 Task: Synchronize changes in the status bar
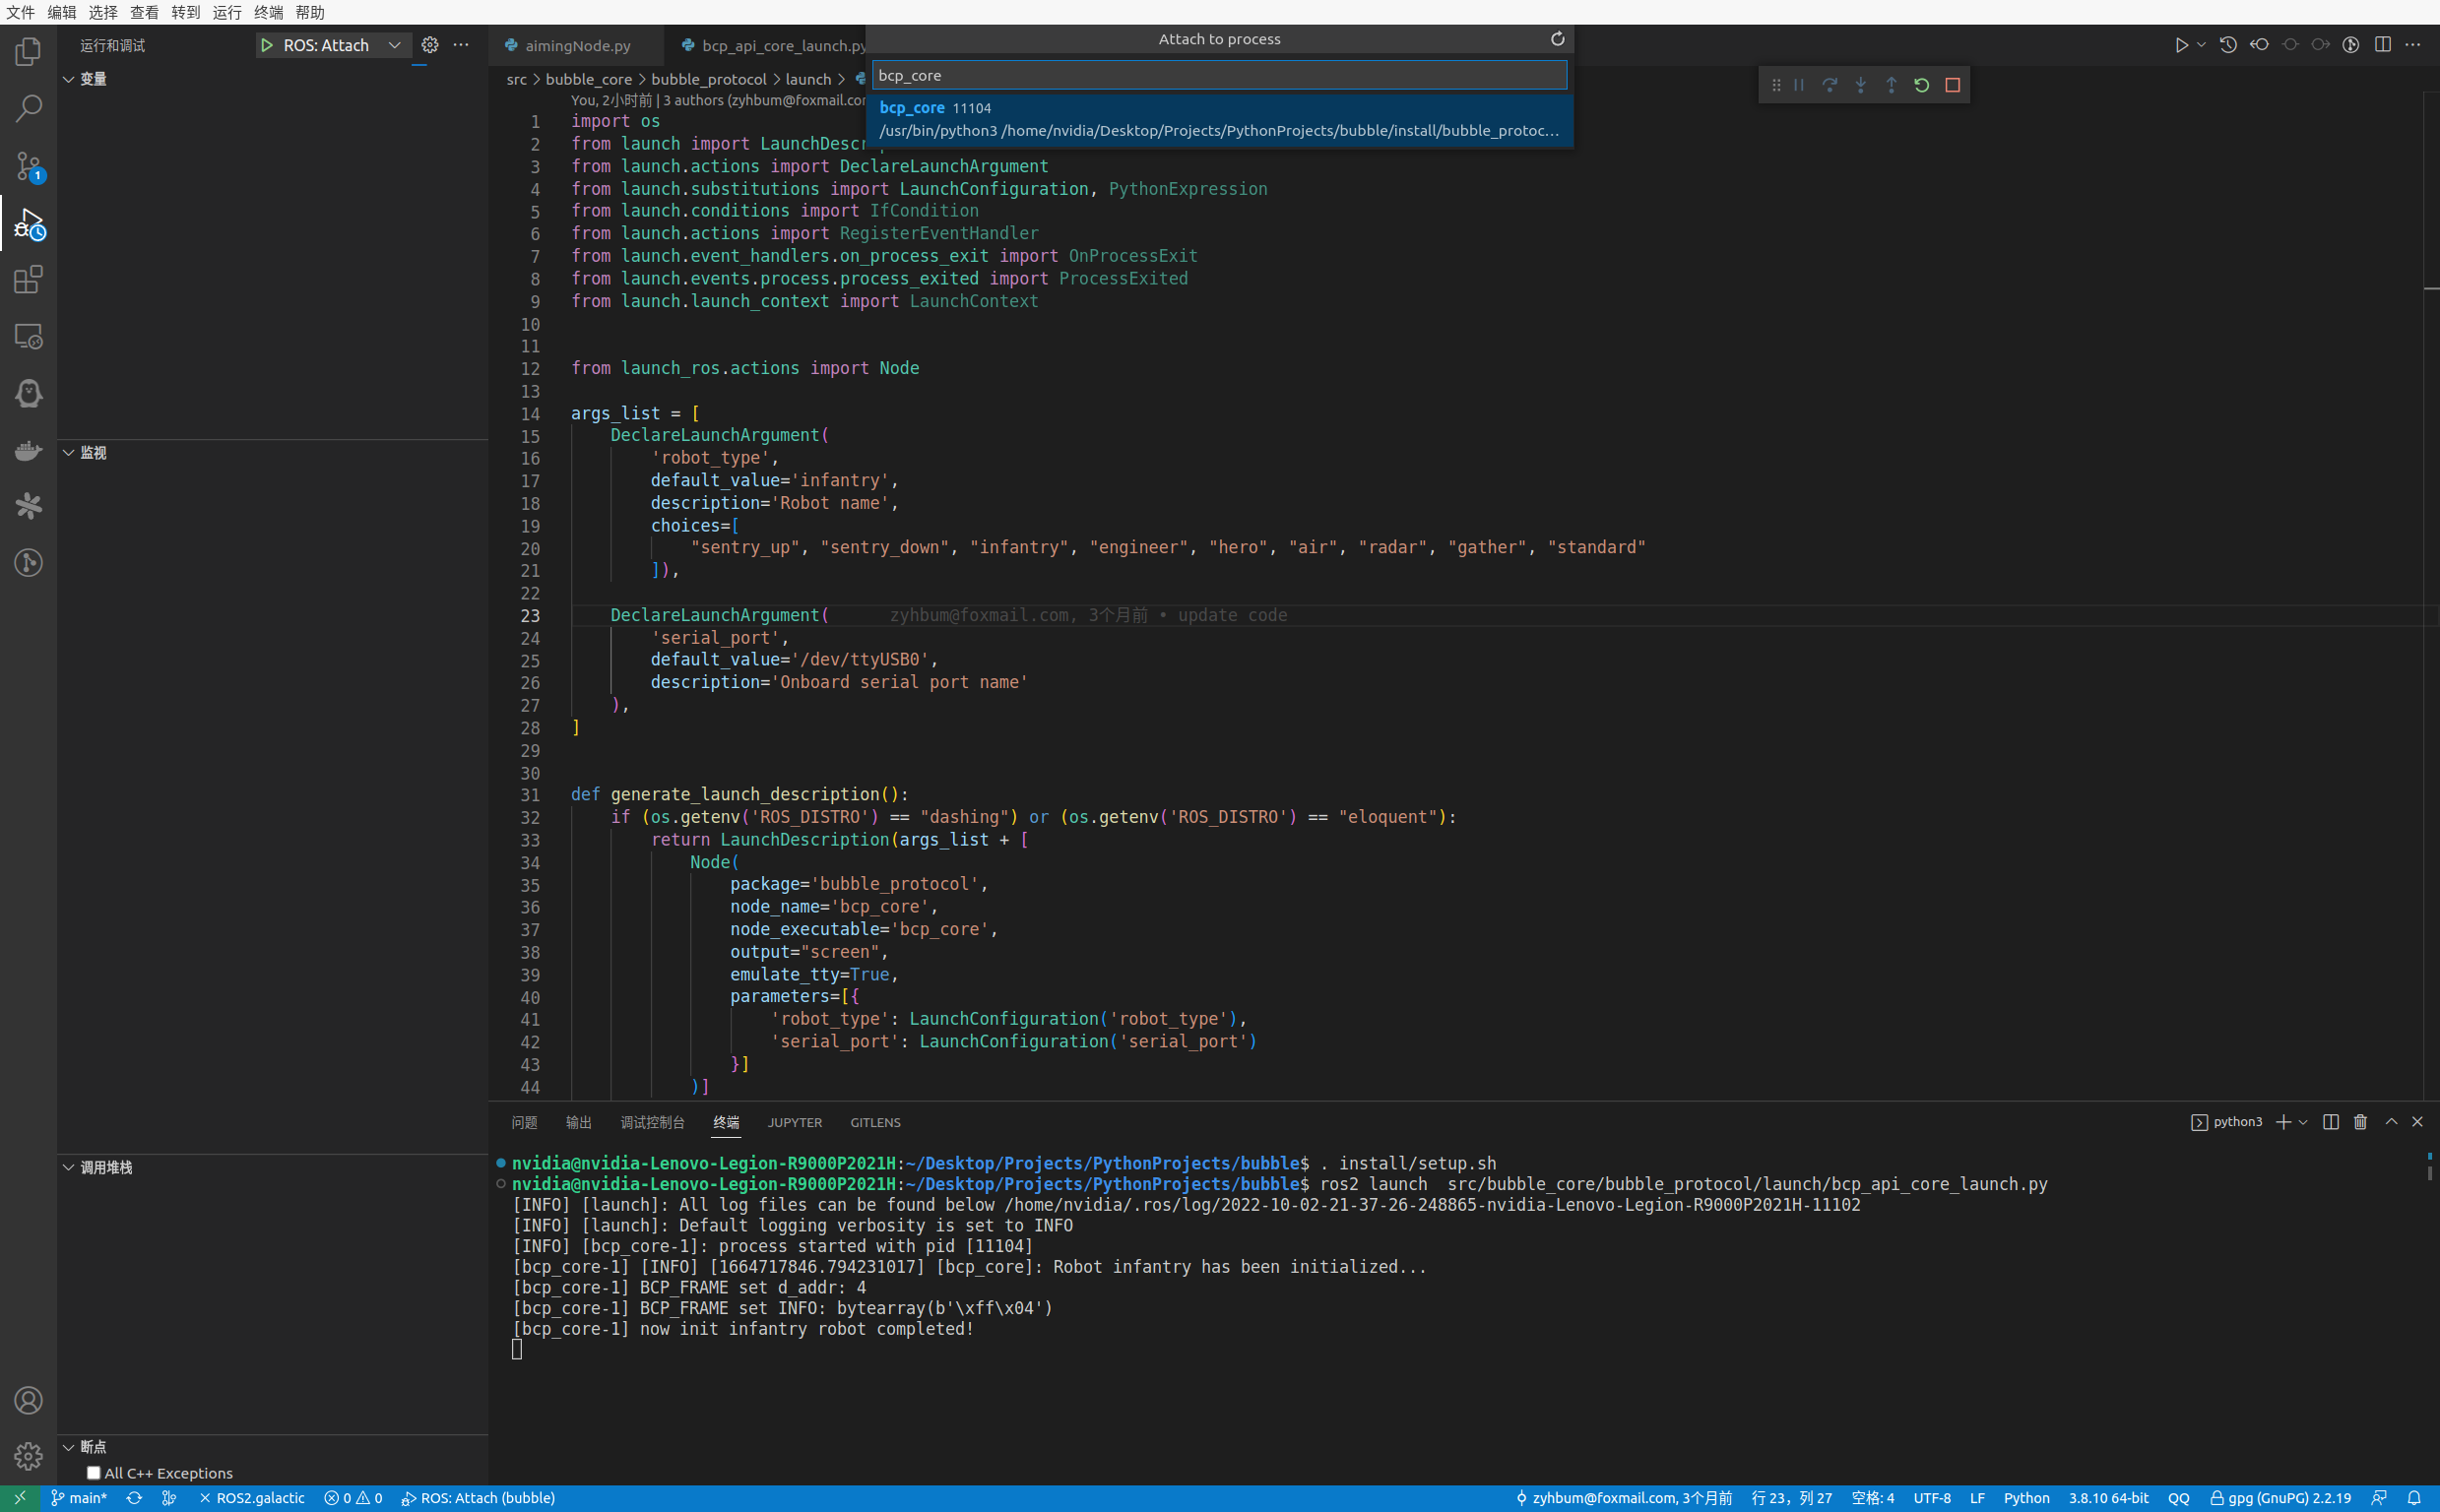click(x=134, y=1498)
